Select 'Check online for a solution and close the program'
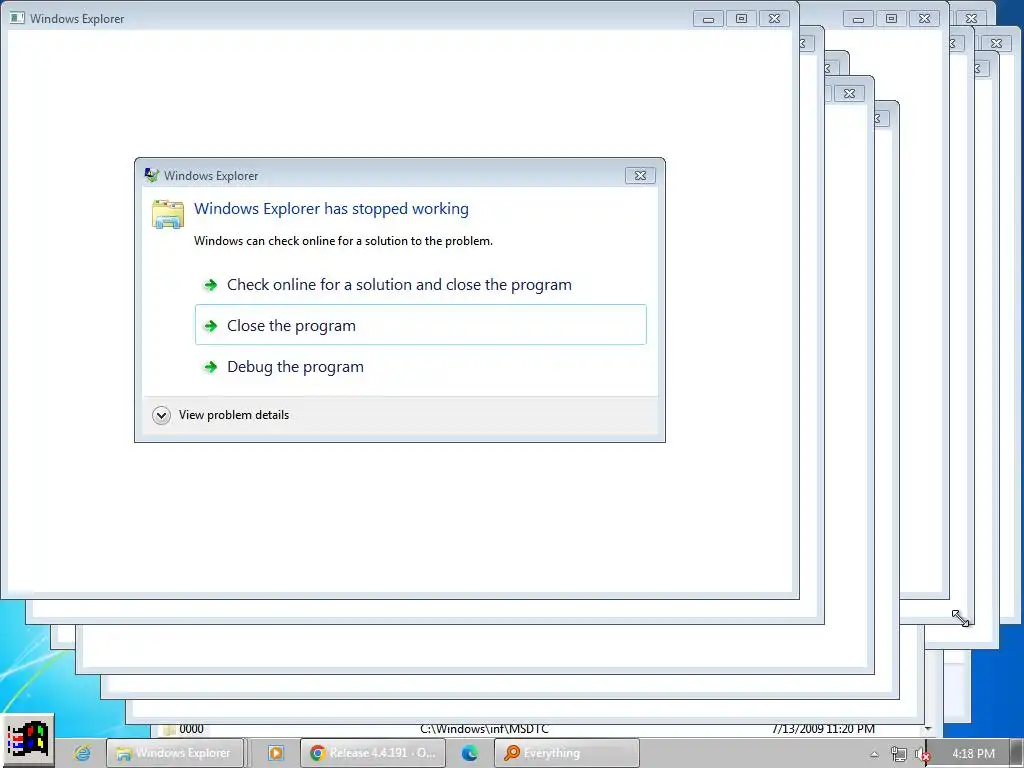This screenshot has width=1024, height=768. click(421, 285)
